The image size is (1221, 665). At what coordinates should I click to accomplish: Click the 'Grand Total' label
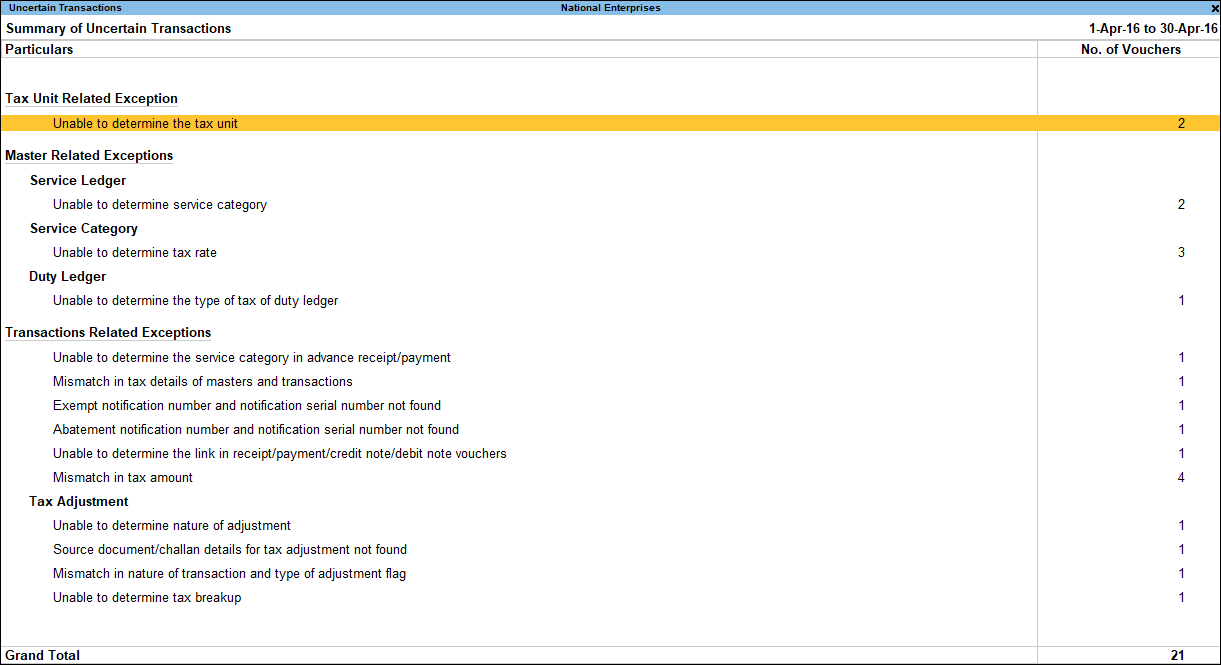point(42,656)
